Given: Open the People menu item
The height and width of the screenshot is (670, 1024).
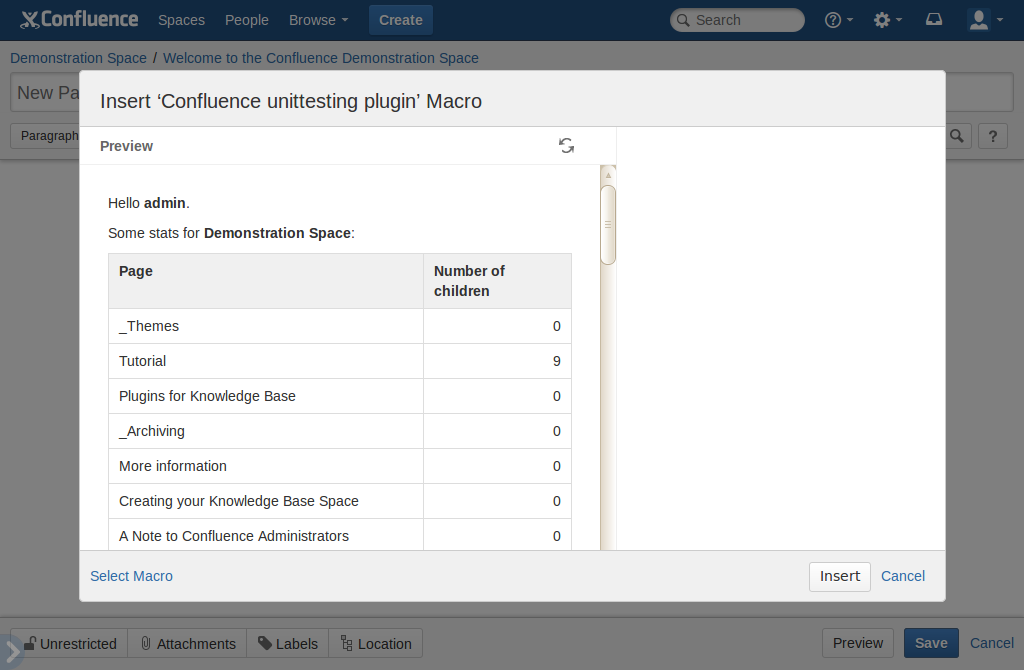Looking at the screenshot, I should pos(246,20).
